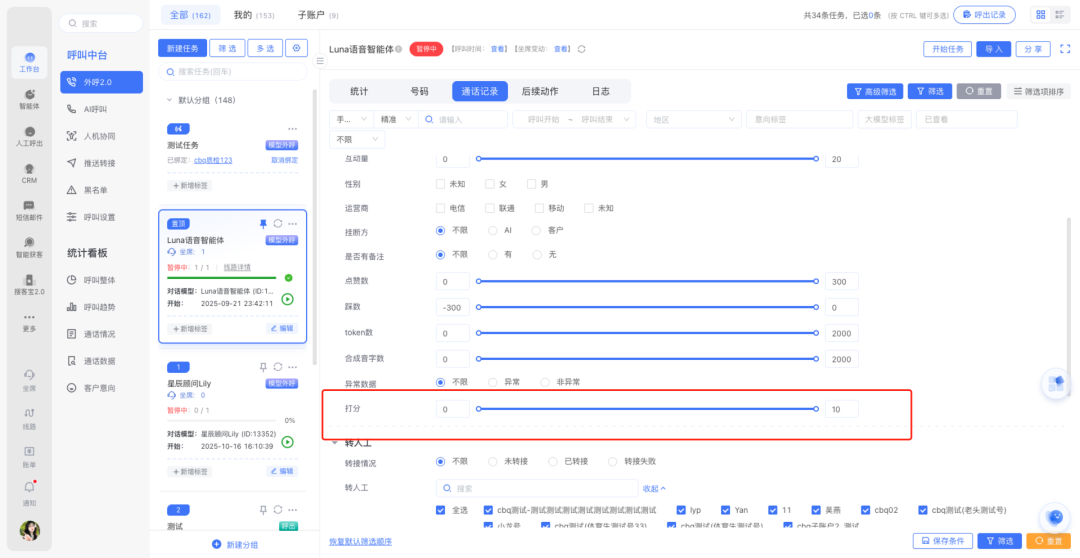Viewport: 1080px width, 558px height.
Task: Switch to the 后续动作 tab
Action: pyautogui.click(x=540, y=91)
